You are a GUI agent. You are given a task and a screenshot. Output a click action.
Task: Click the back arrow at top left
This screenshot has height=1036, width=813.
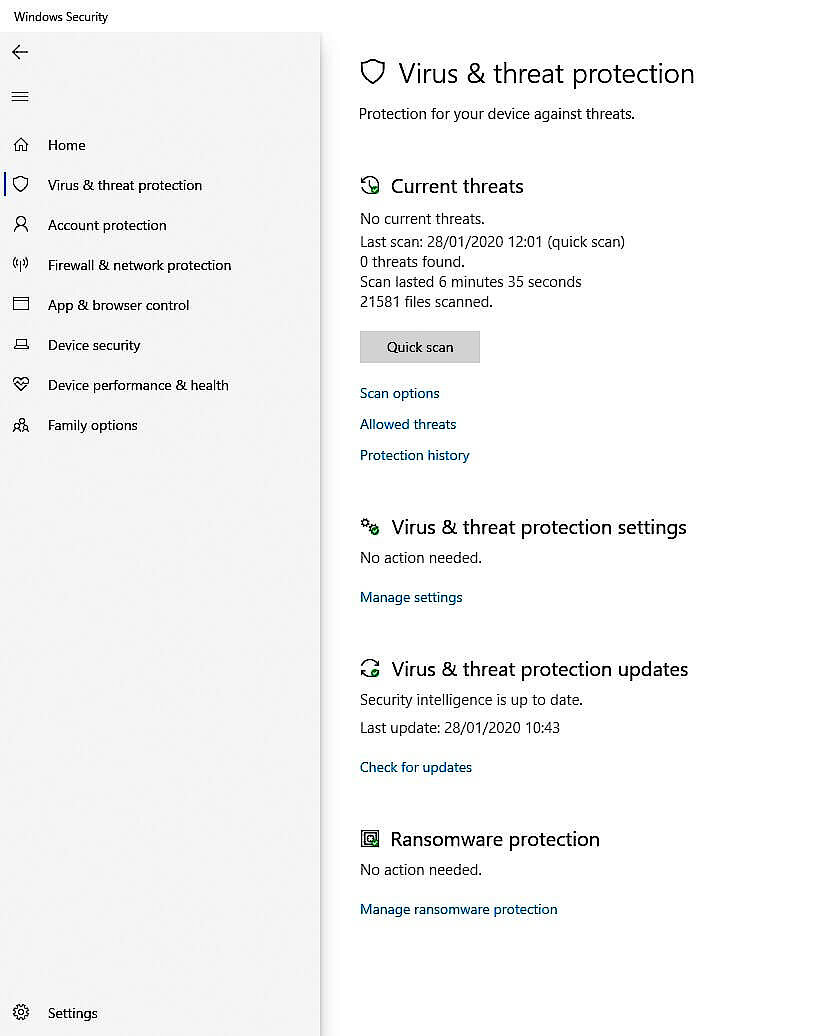[x=20, y=52]
